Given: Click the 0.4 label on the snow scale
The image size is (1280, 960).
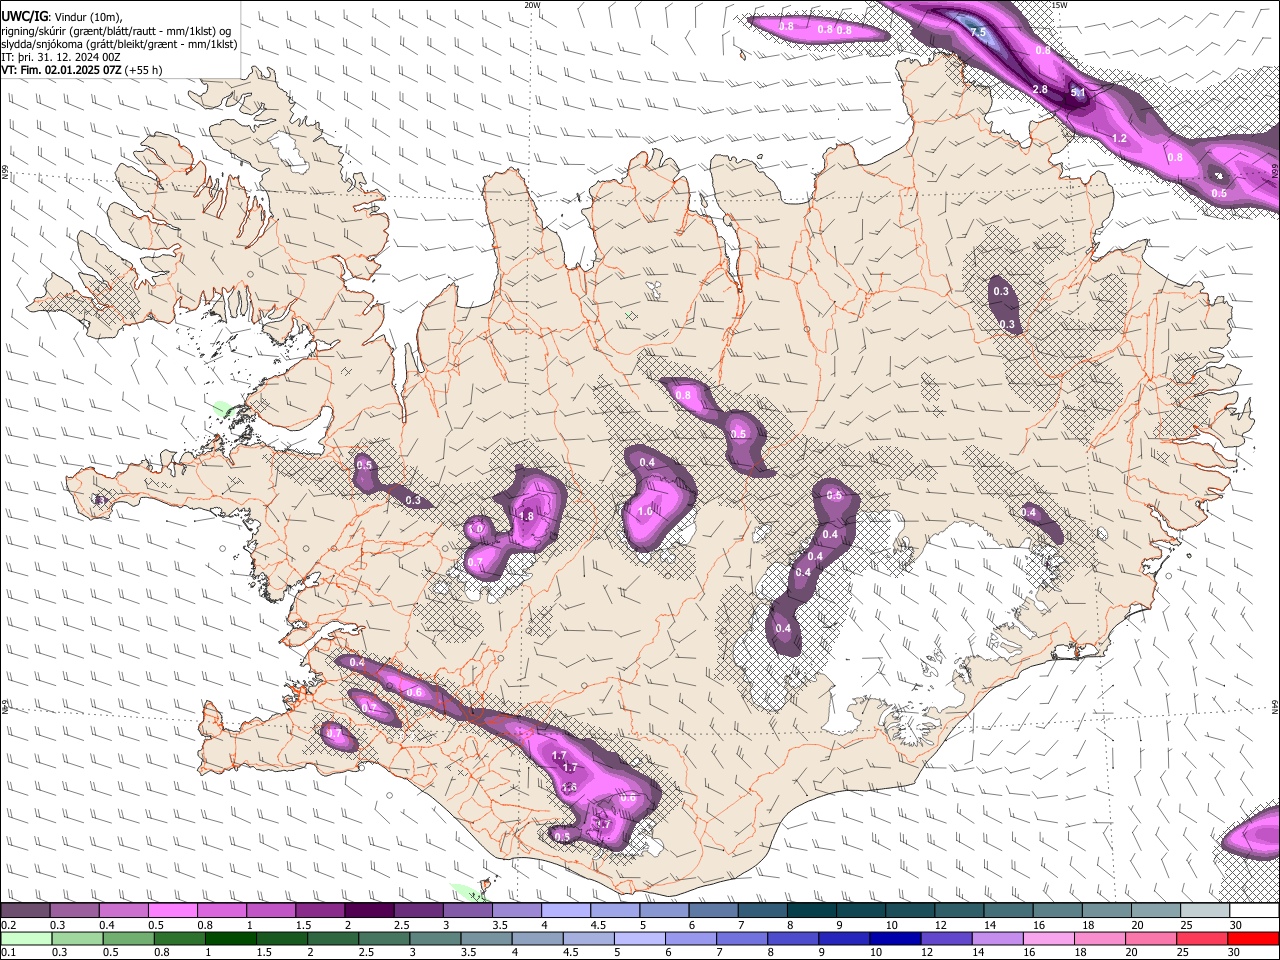Looking at the screenshot, I should tap(107, 926).
